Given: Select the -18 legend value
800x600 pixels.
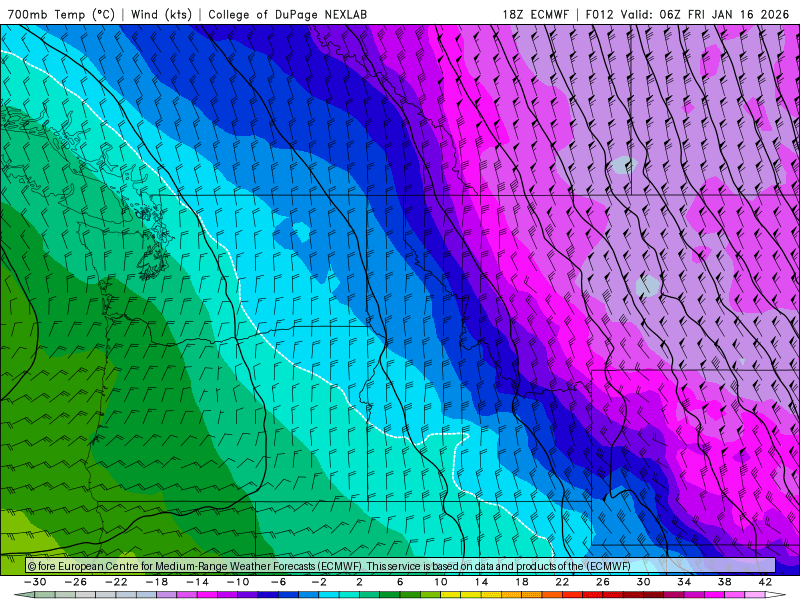Looking at the screenshot, I should 157,582.
